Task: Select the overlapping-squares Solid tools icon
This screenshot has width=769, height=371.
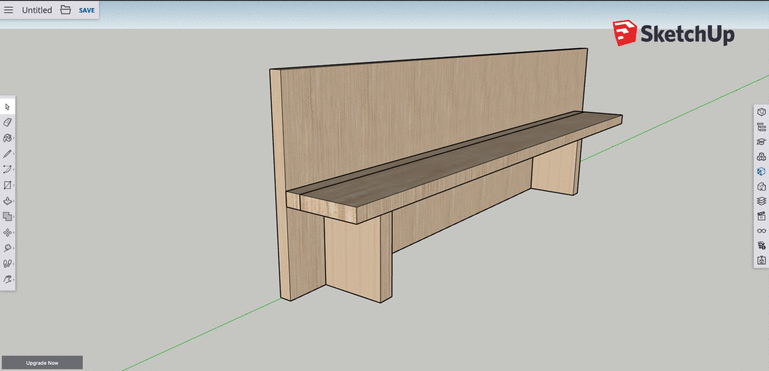Action: point(7,216)
